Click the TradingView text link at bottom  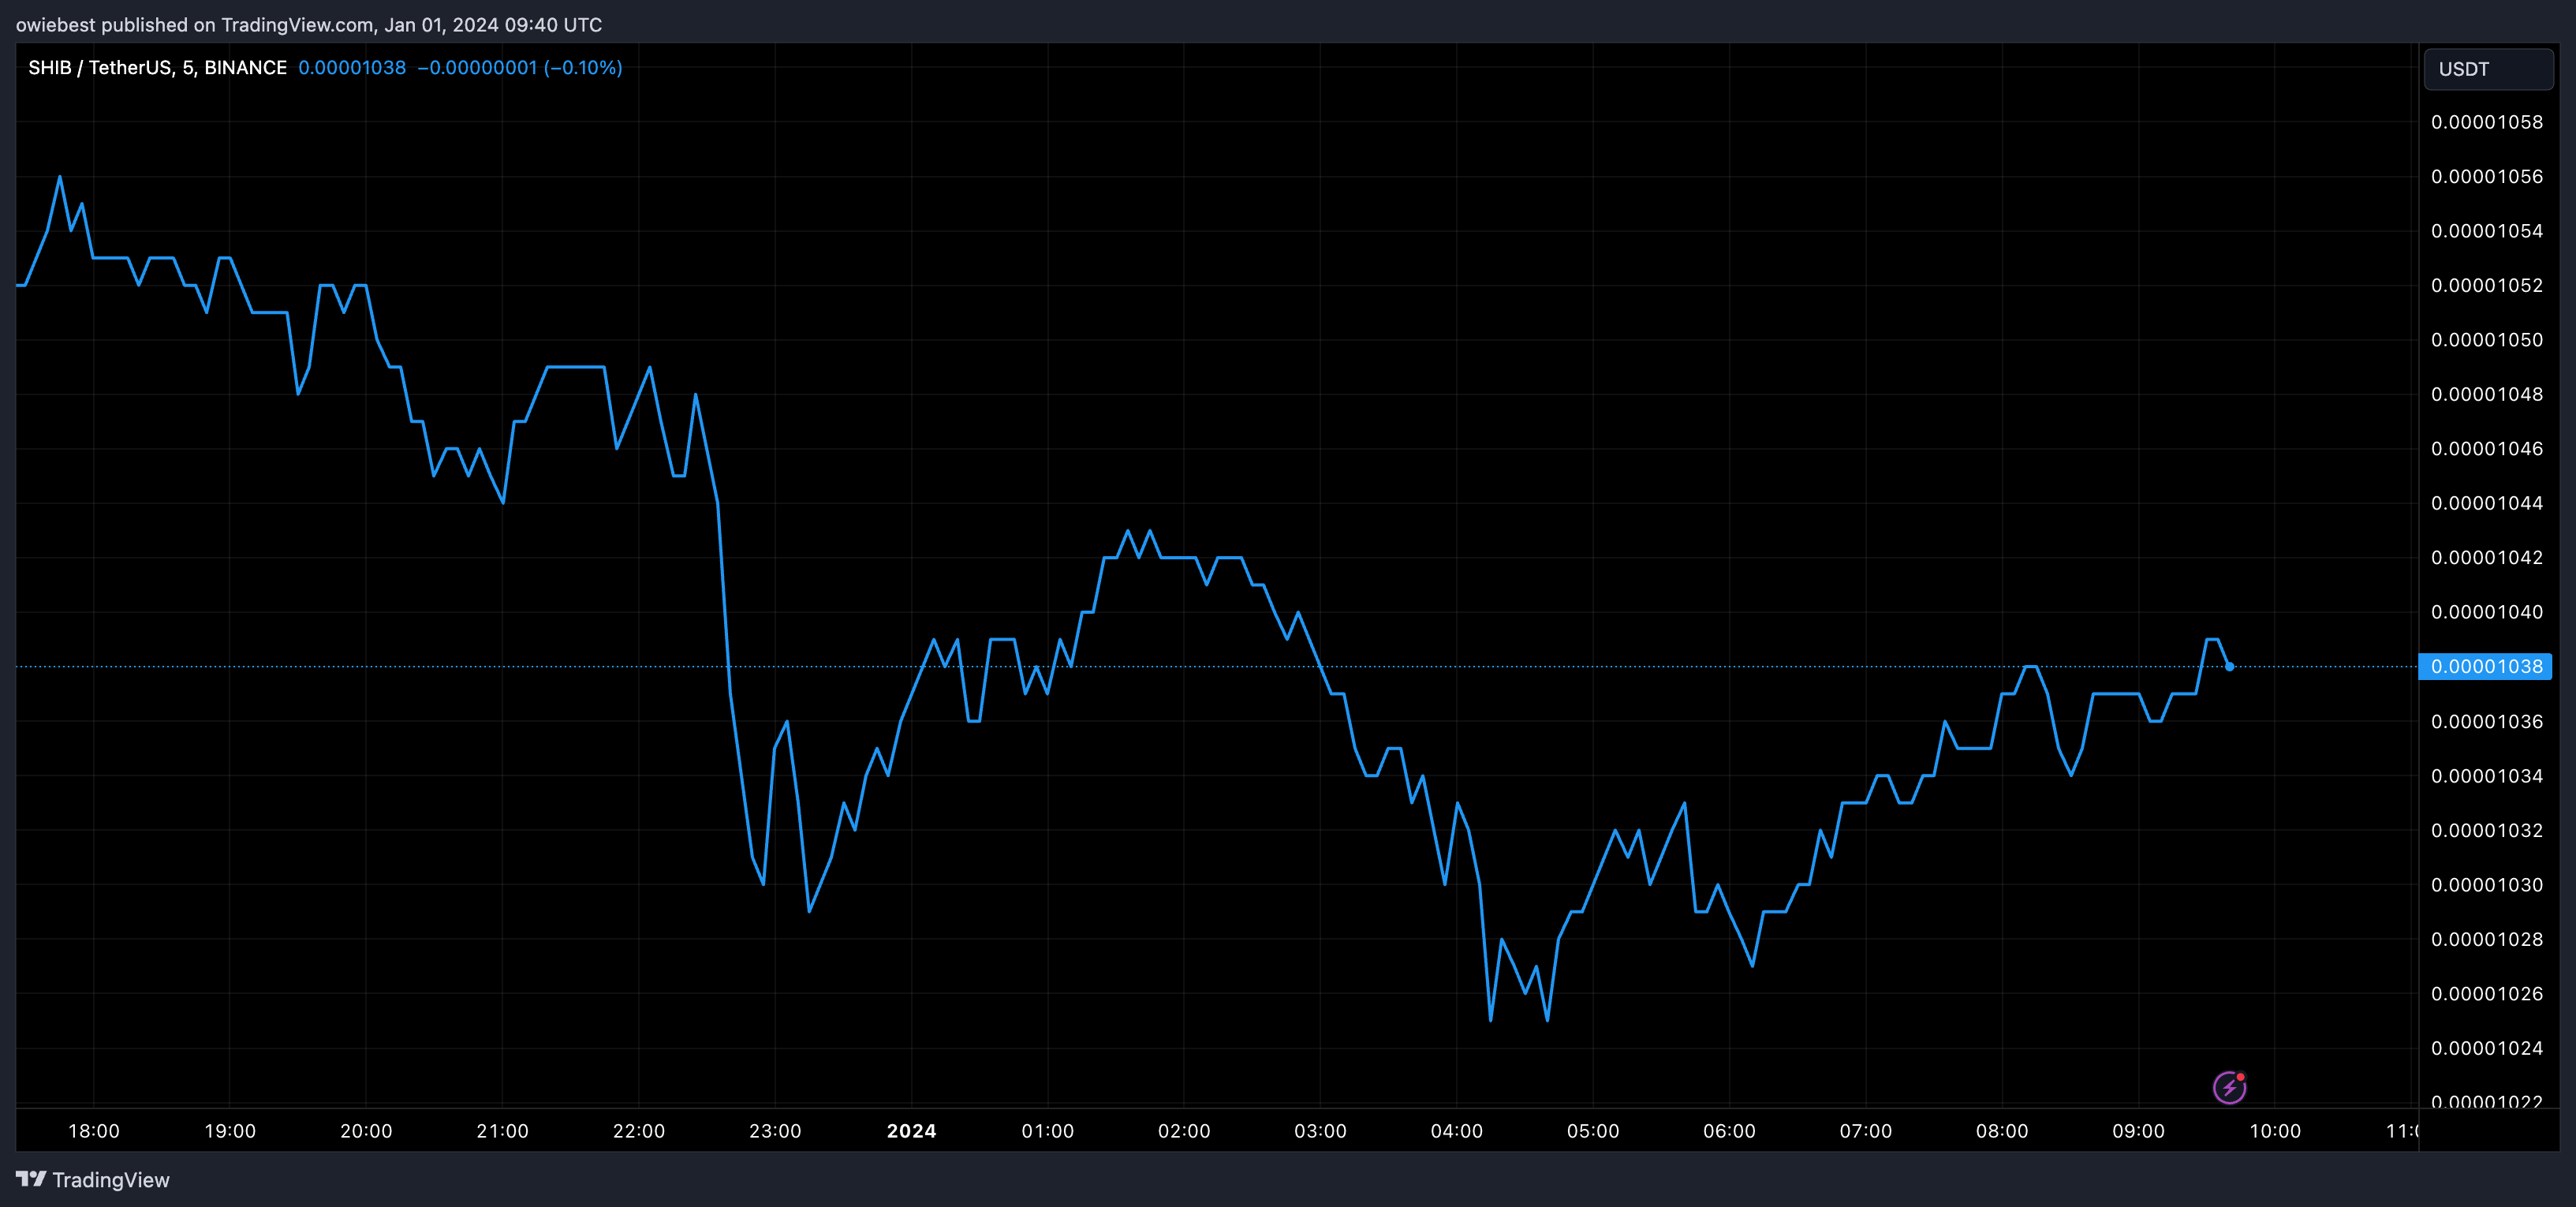click(x=110, y=1180)
